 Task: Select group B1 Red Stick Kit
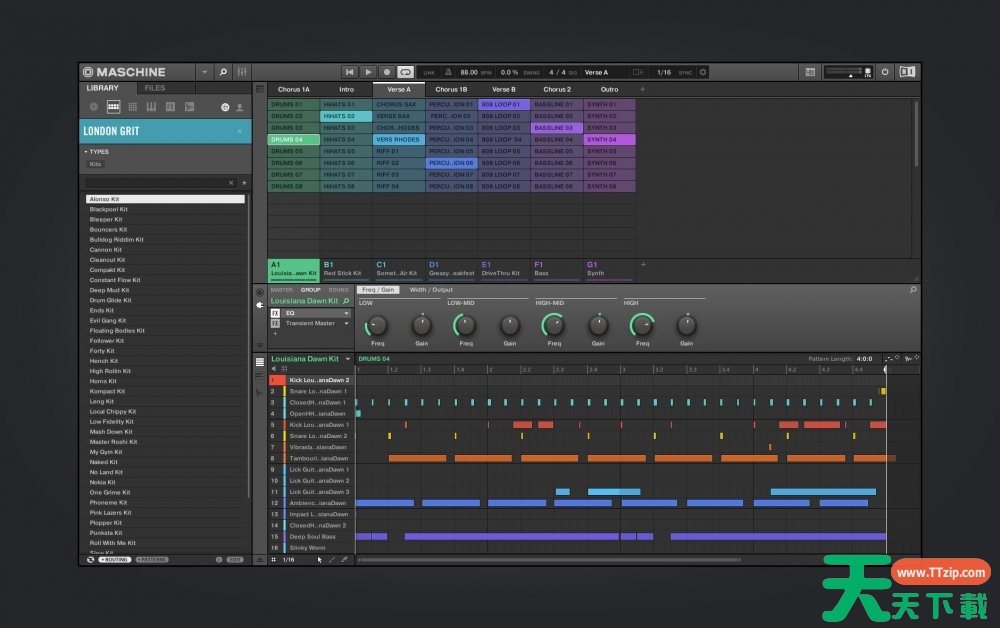346,269
